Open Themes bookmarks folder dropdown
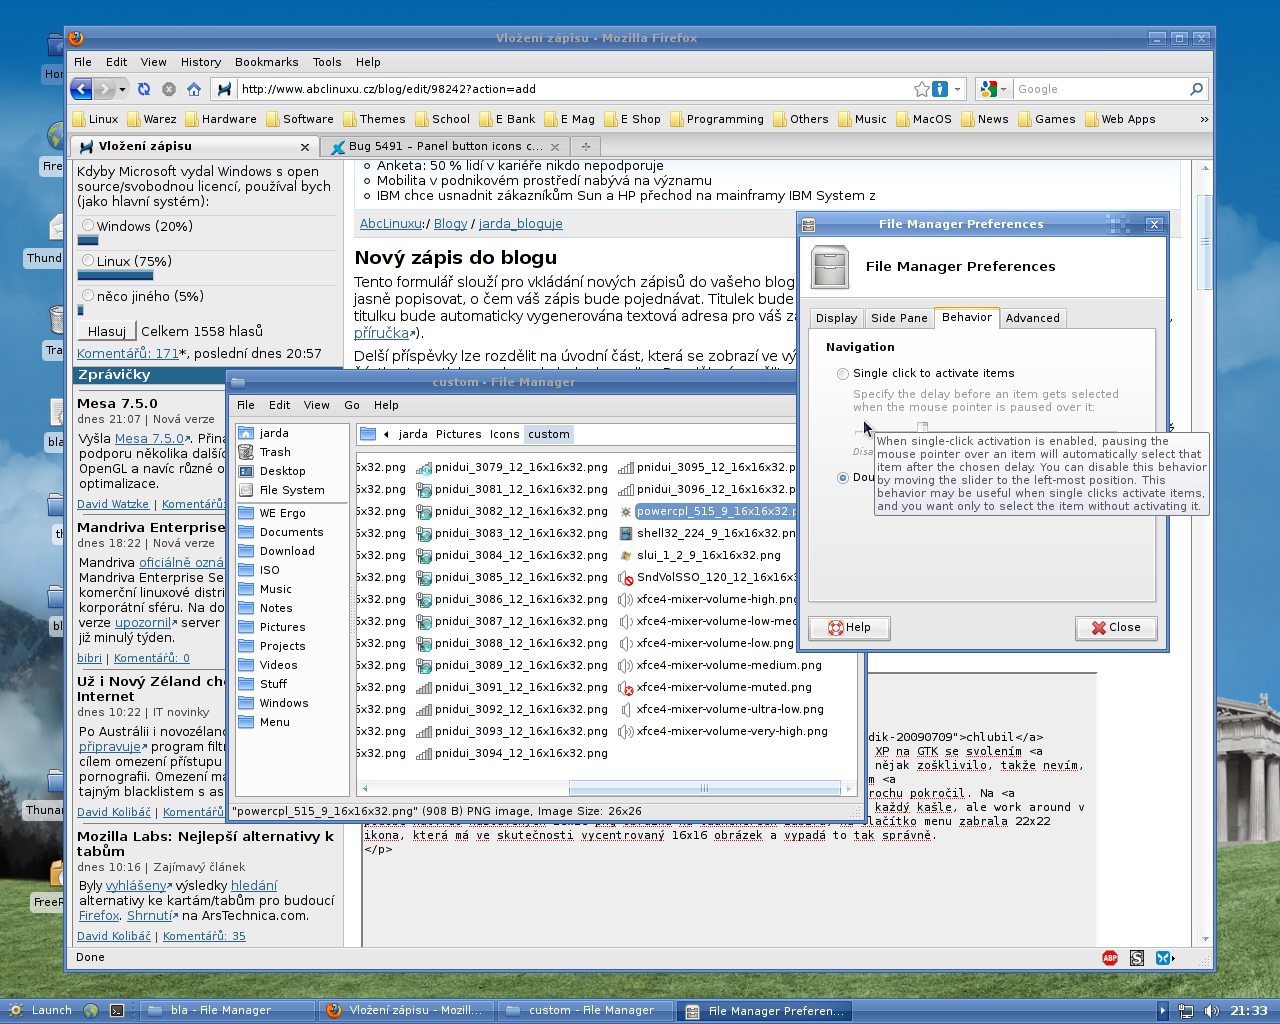 coord(374,119)
